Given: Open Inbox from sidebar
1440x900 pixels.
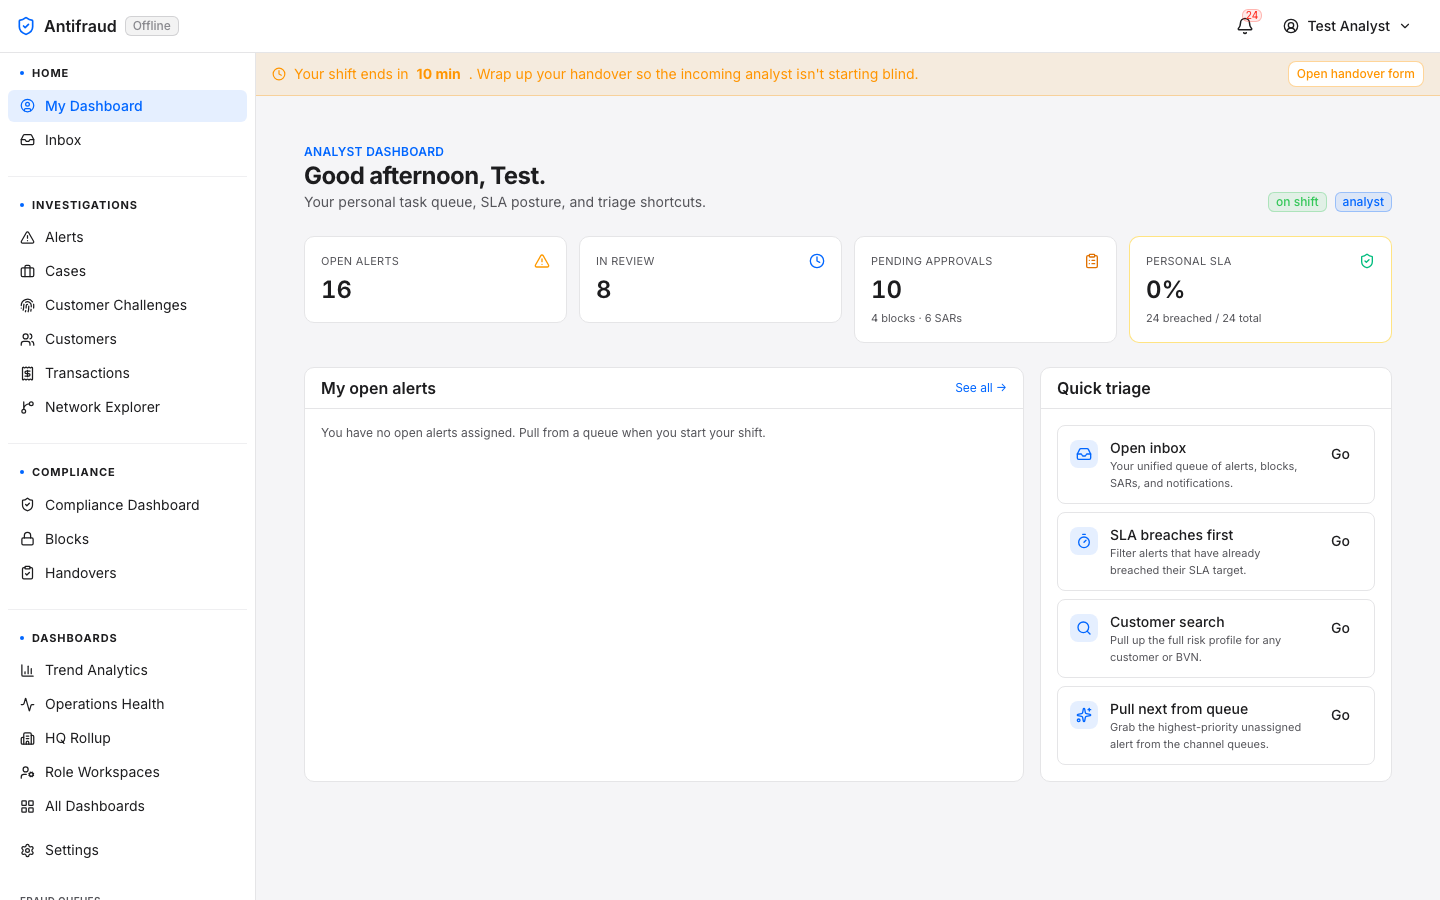Looking at the screenshot, I should pos(127,140).
